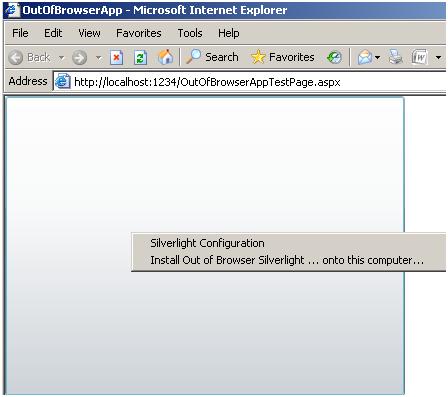Open the File menu
Screen dimensions: 448x397
pos(20,33)
